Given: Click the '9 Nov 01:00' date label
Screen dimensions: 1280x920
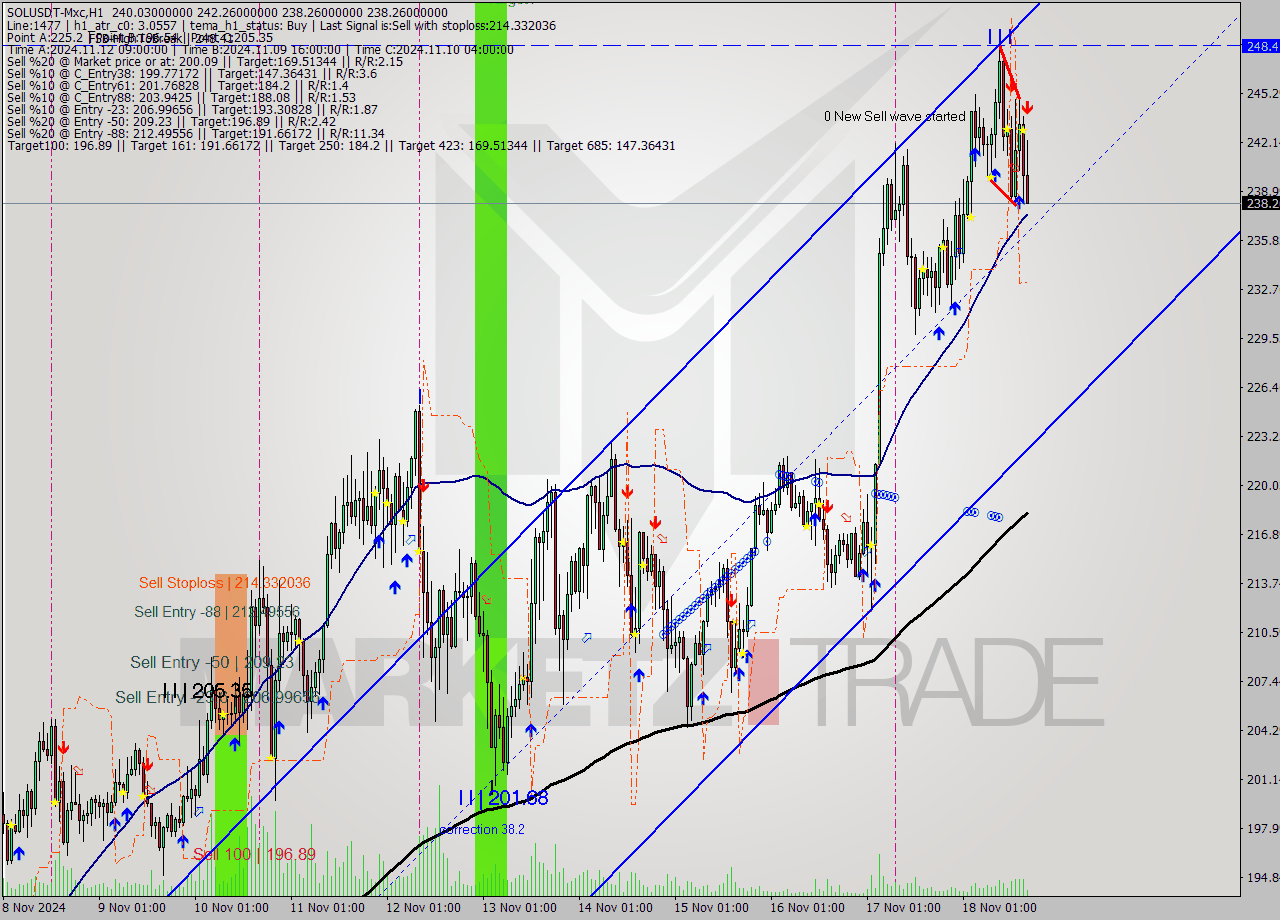Looking at the screenshot, I should pyautogui.click(x=131, y=908).
